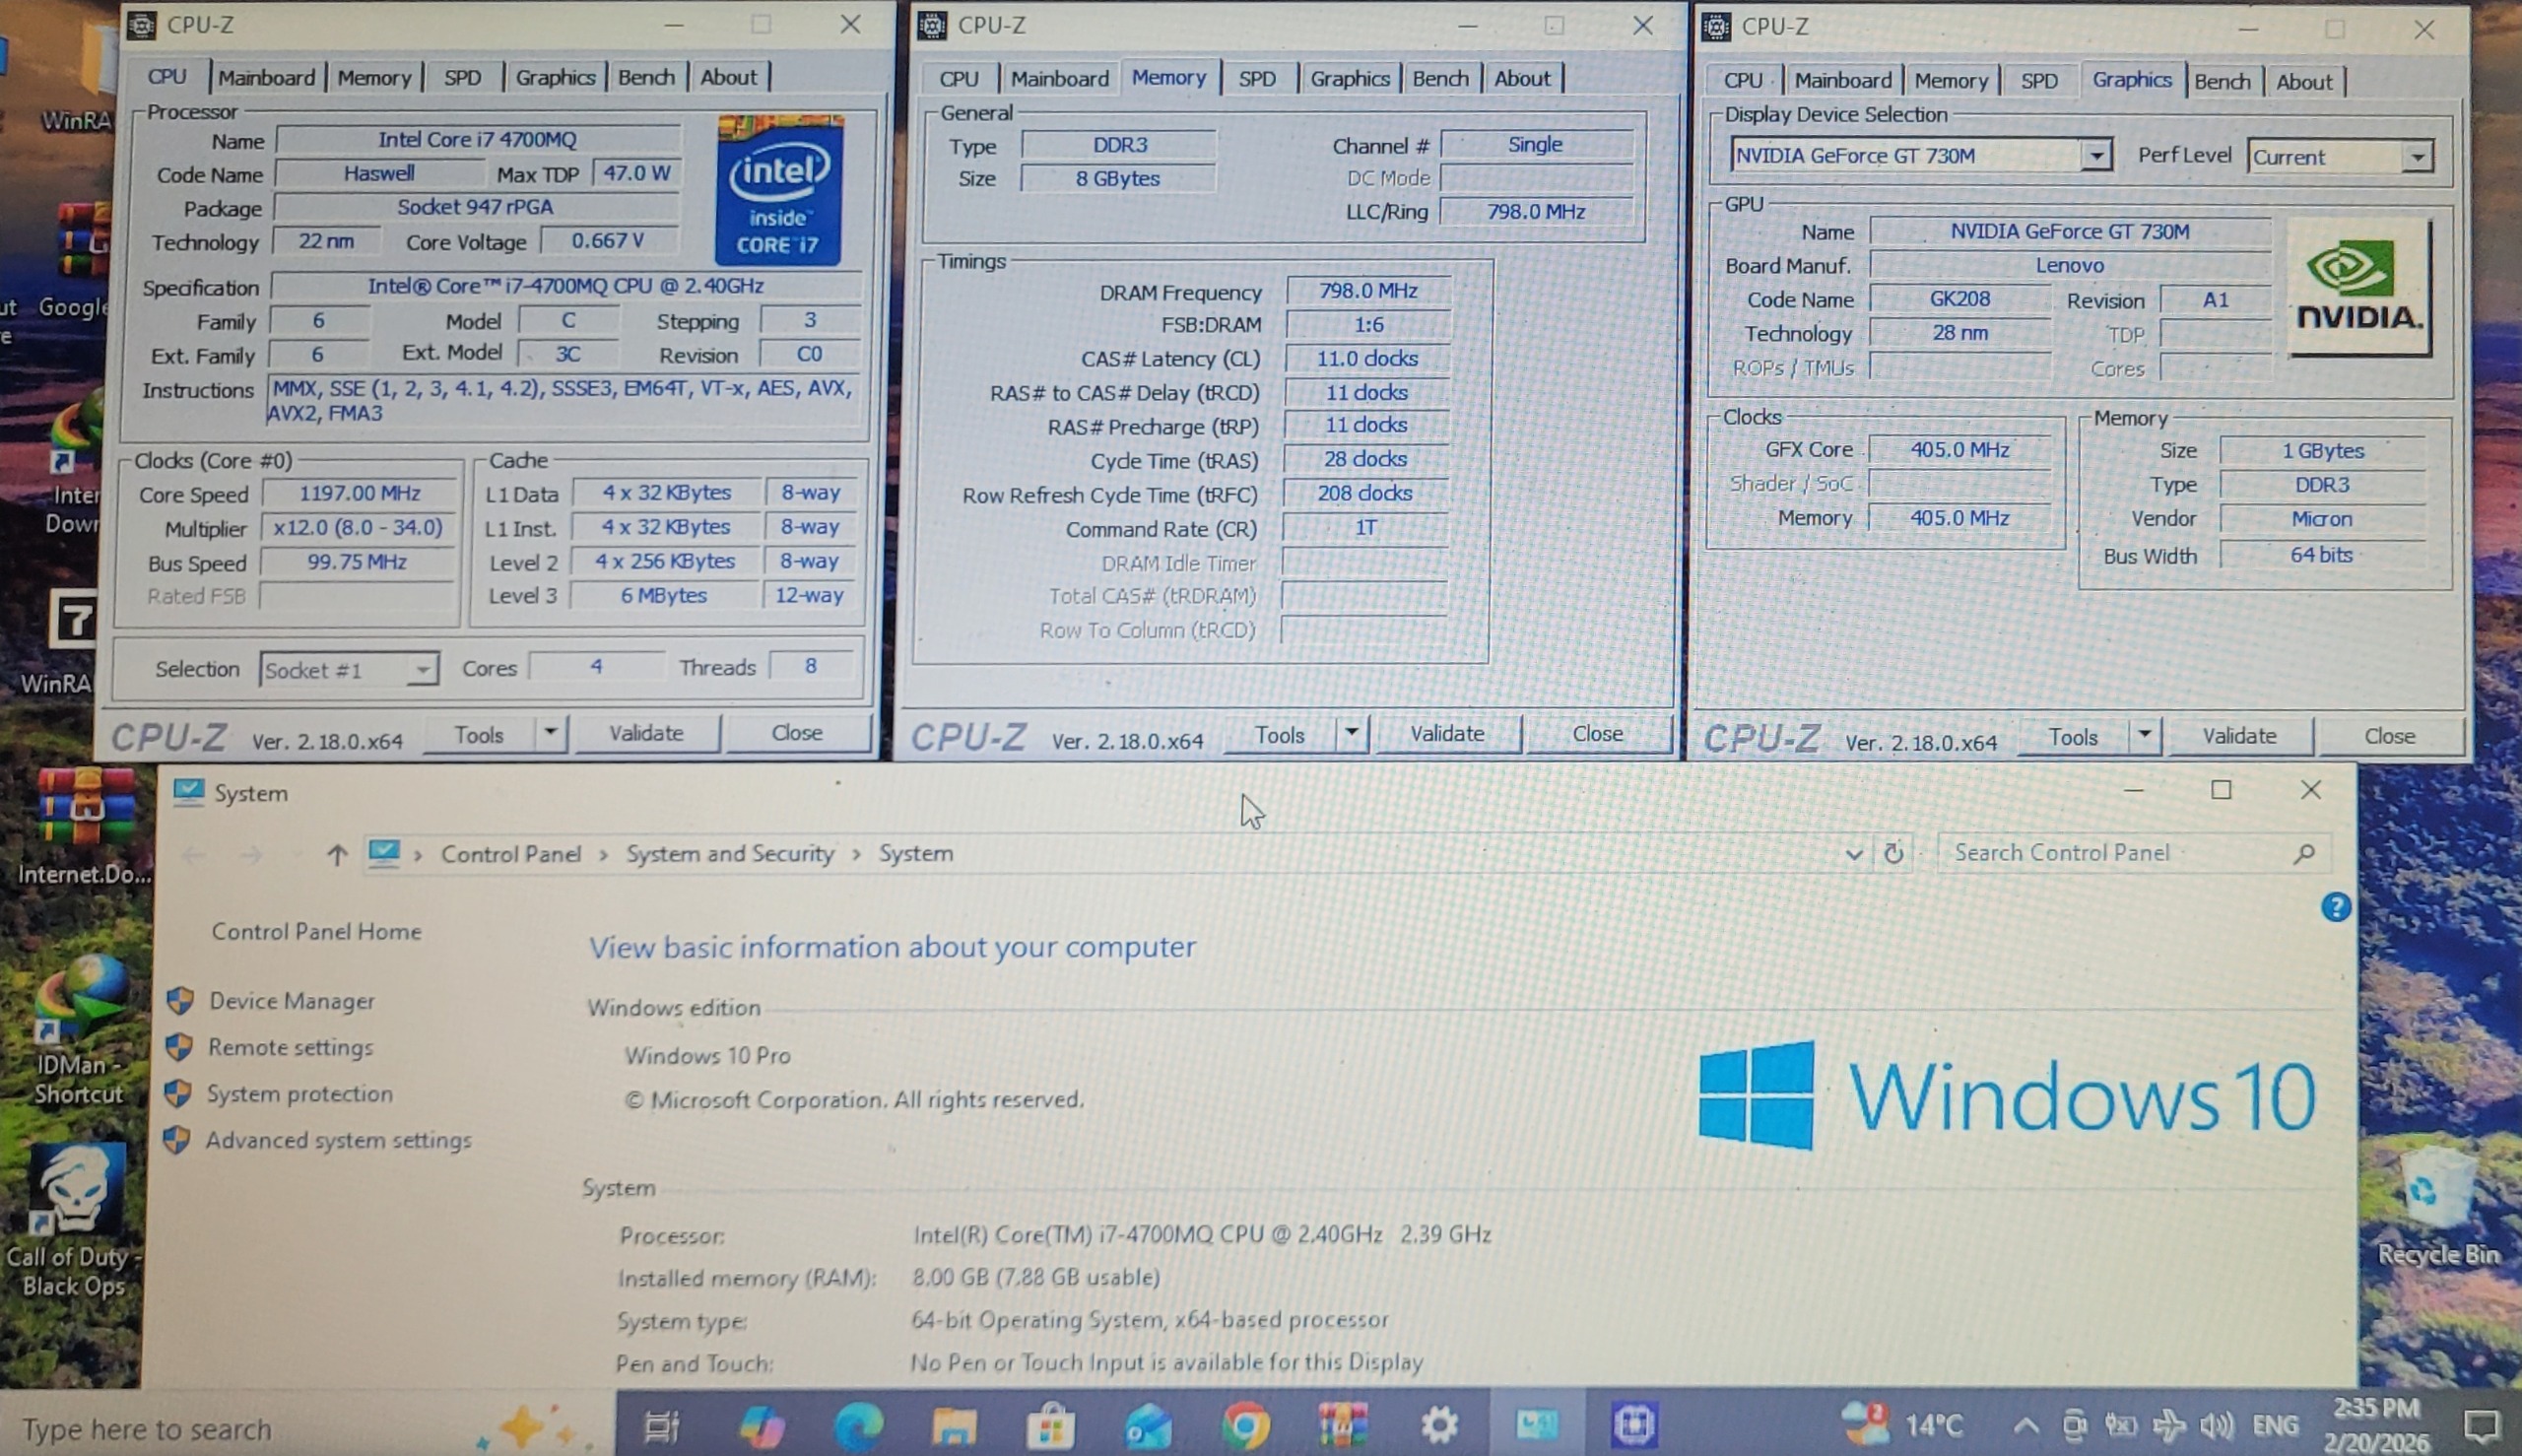Expand the Socket #1 selection dropdown

423,669
